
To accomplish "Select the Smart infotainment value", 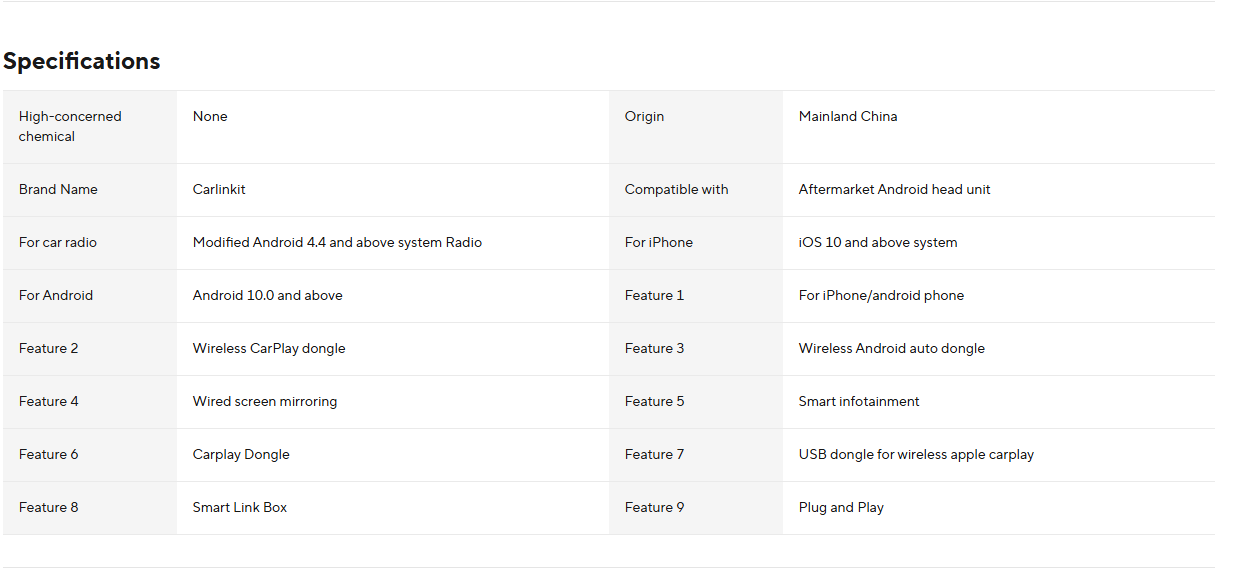I will click(x=859, y=401).
